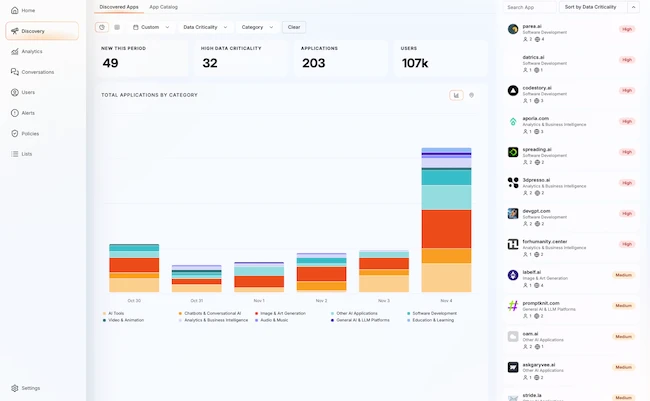Image resolution: width=650 pixels, height=401 pixels.
Task: Select the Discovery sidebar item
Action: point(42,31)
